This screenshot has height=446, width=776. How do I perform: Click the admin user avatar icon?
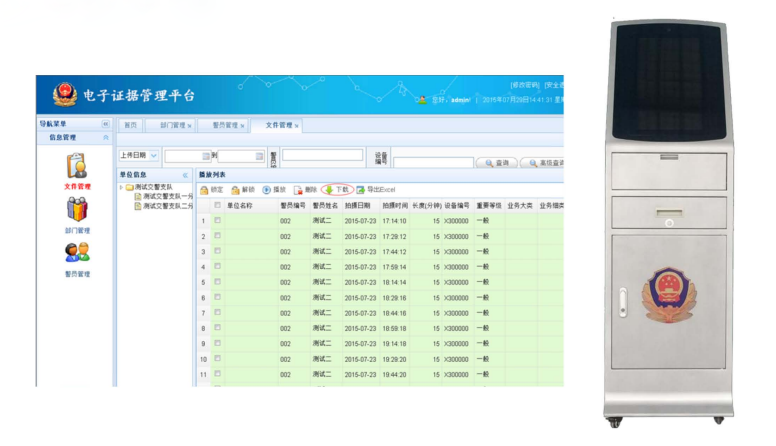click(x=422, y=100)
